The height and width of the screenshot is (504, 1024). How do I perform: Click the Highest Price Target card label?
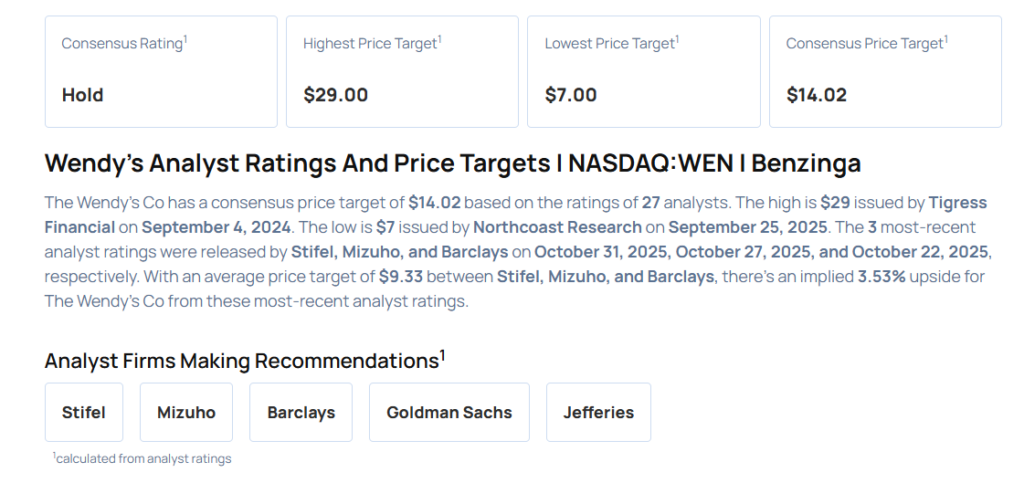click(x=371, y=44)
